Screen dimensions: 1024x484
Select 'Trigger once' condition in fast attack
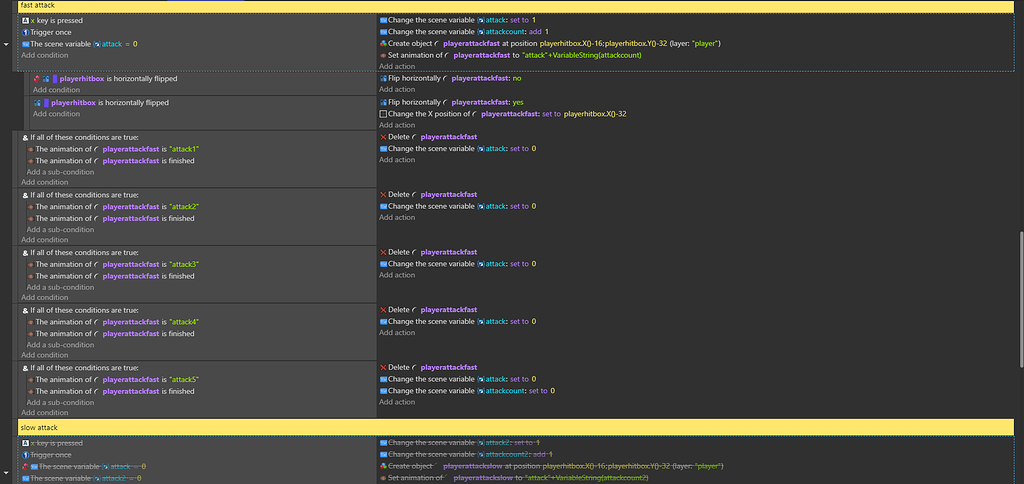pyautogui.click(x=46, y=32)
